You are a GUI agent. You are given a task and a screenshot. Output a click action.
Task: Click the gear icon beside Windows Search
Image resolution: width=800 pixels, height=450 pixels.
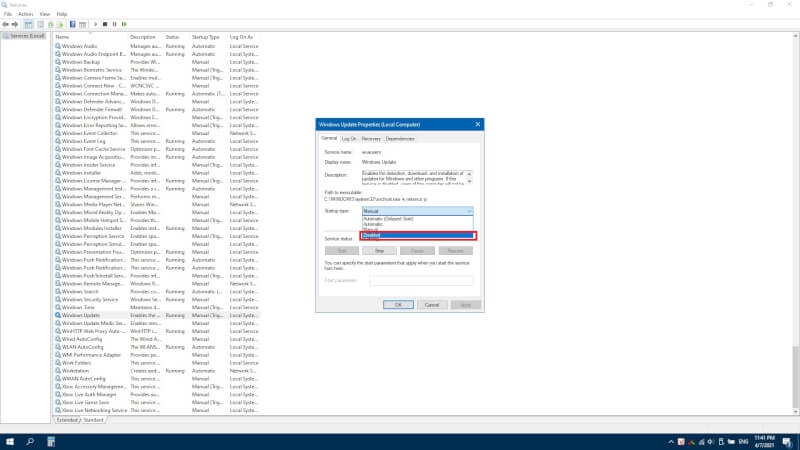(x=58, y=291)
